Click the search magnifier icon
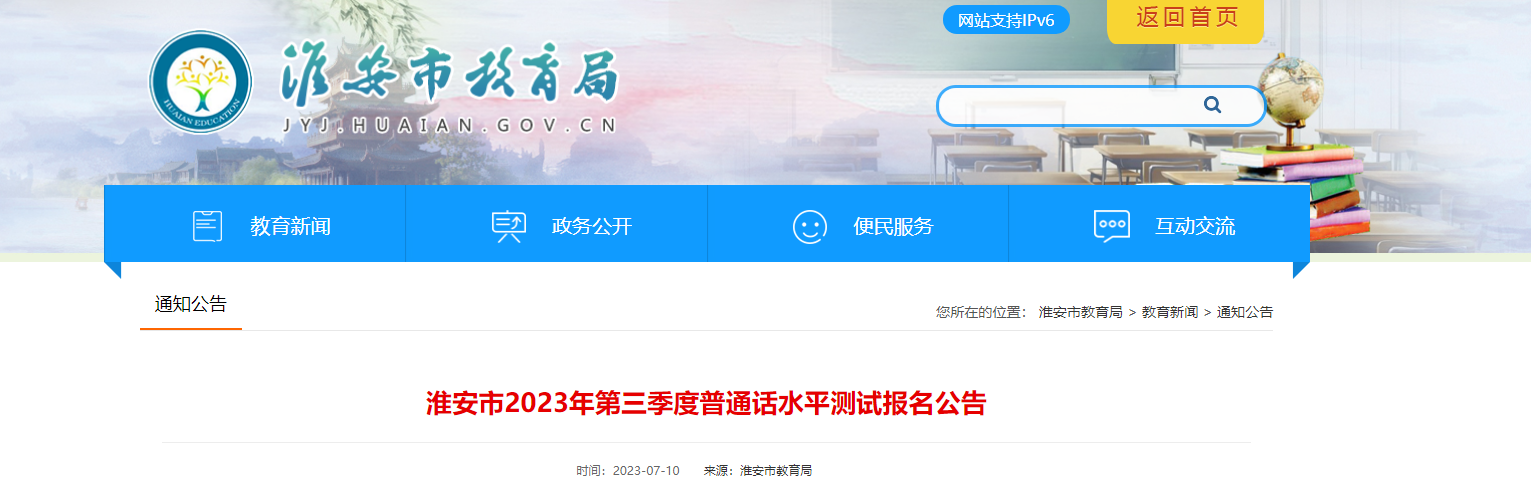The width and height of the screenshot is (1531, 503). 1212,105
